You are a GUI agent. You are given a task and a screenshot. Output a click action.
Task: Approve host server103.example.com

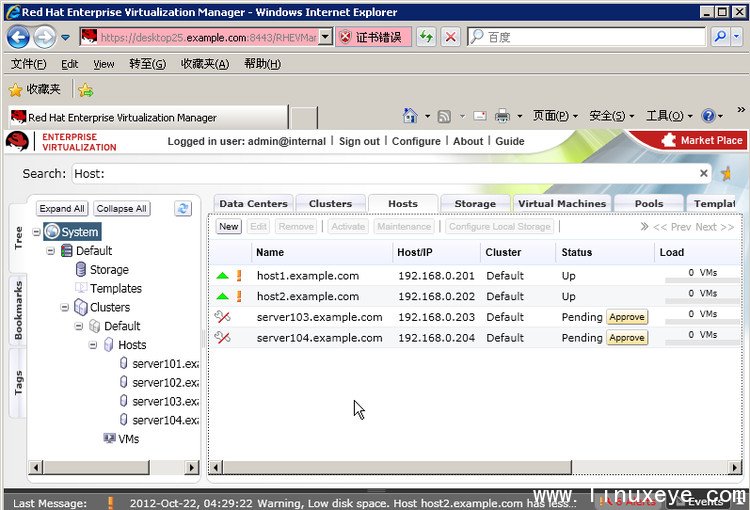point(627,317)
